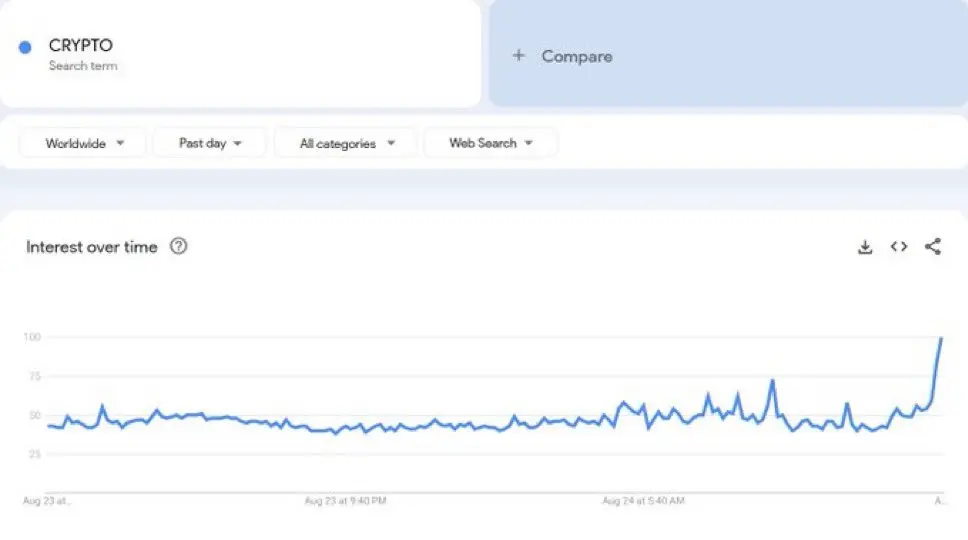Add a Compare search term
968x540 pixels.
coord(728,54)
